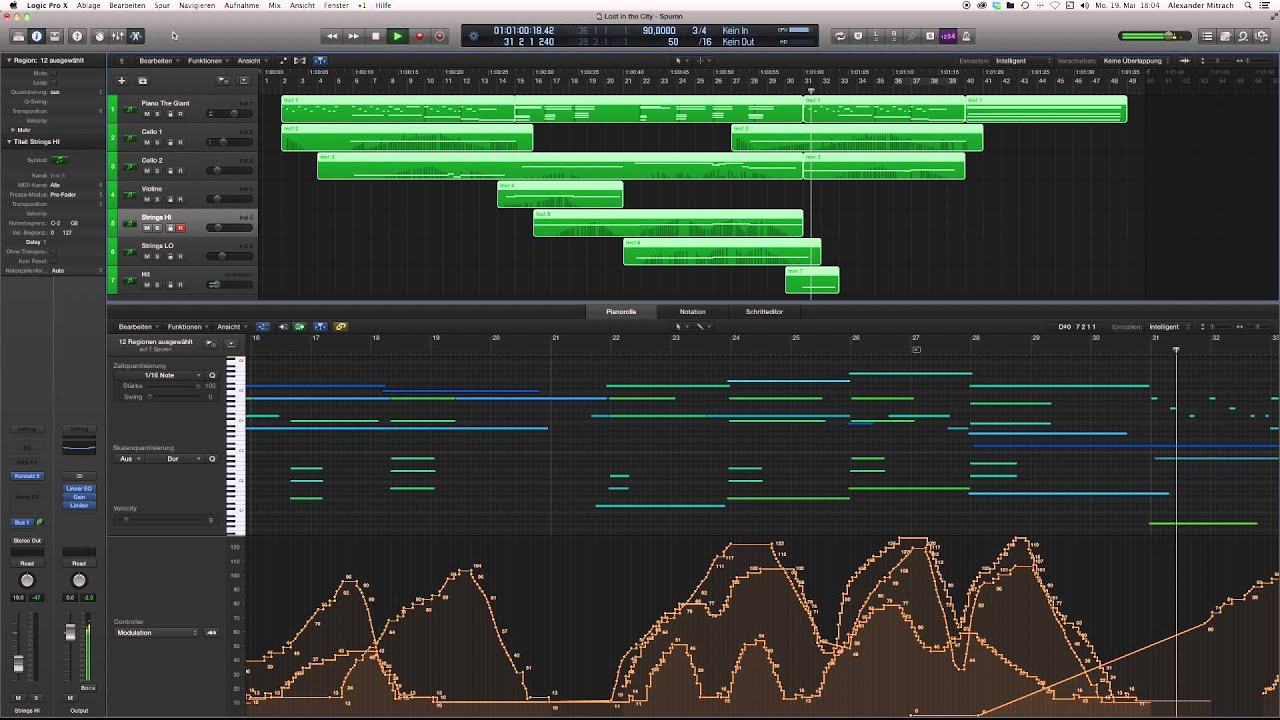Duplicate track using button beside plus
The image size is (1280, 720).
(142, 80)
